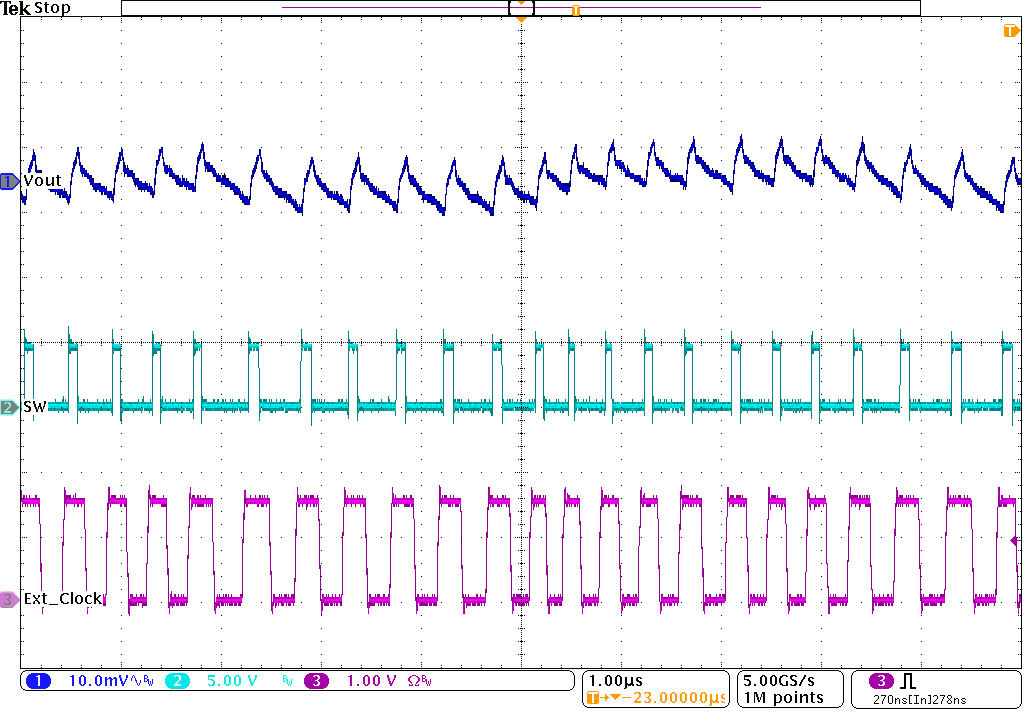Click the Tek logo in the top-left corner
Image resolution: width=1024 pixels, height=712 pixels.
pyautogui.click(x=14, y=8)
